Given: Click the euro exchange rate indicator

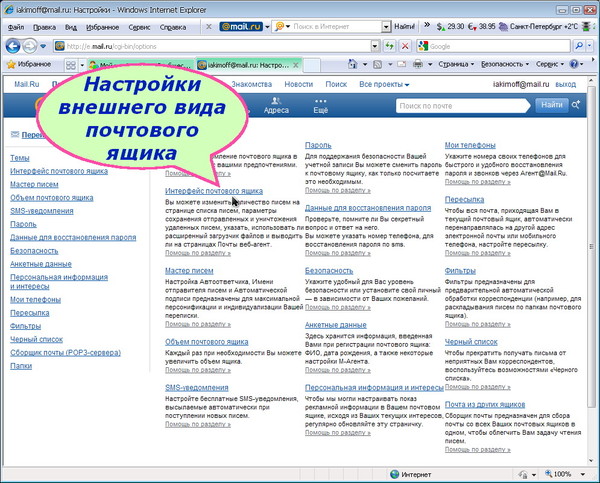Looking at the screenshot, I should point(482,26).
